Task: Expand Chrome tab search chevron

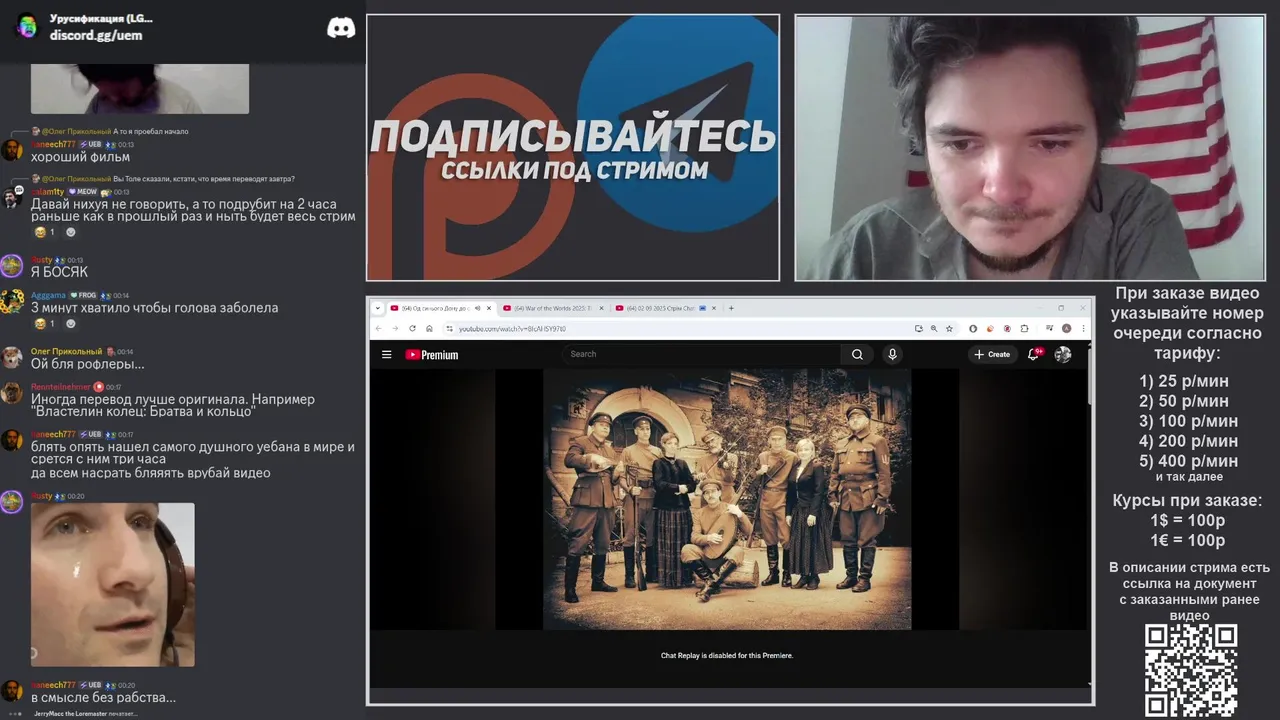Action: [378, 308]
